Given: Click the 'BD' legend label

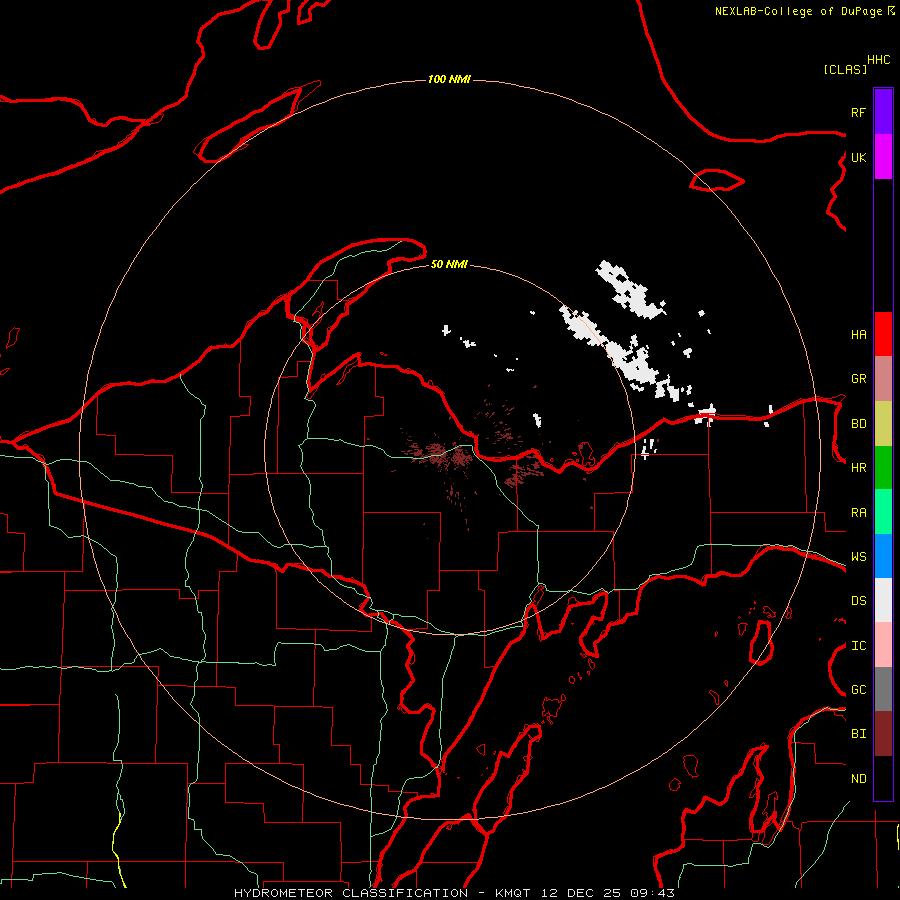Looking at the screenshot, I should 858,424.
